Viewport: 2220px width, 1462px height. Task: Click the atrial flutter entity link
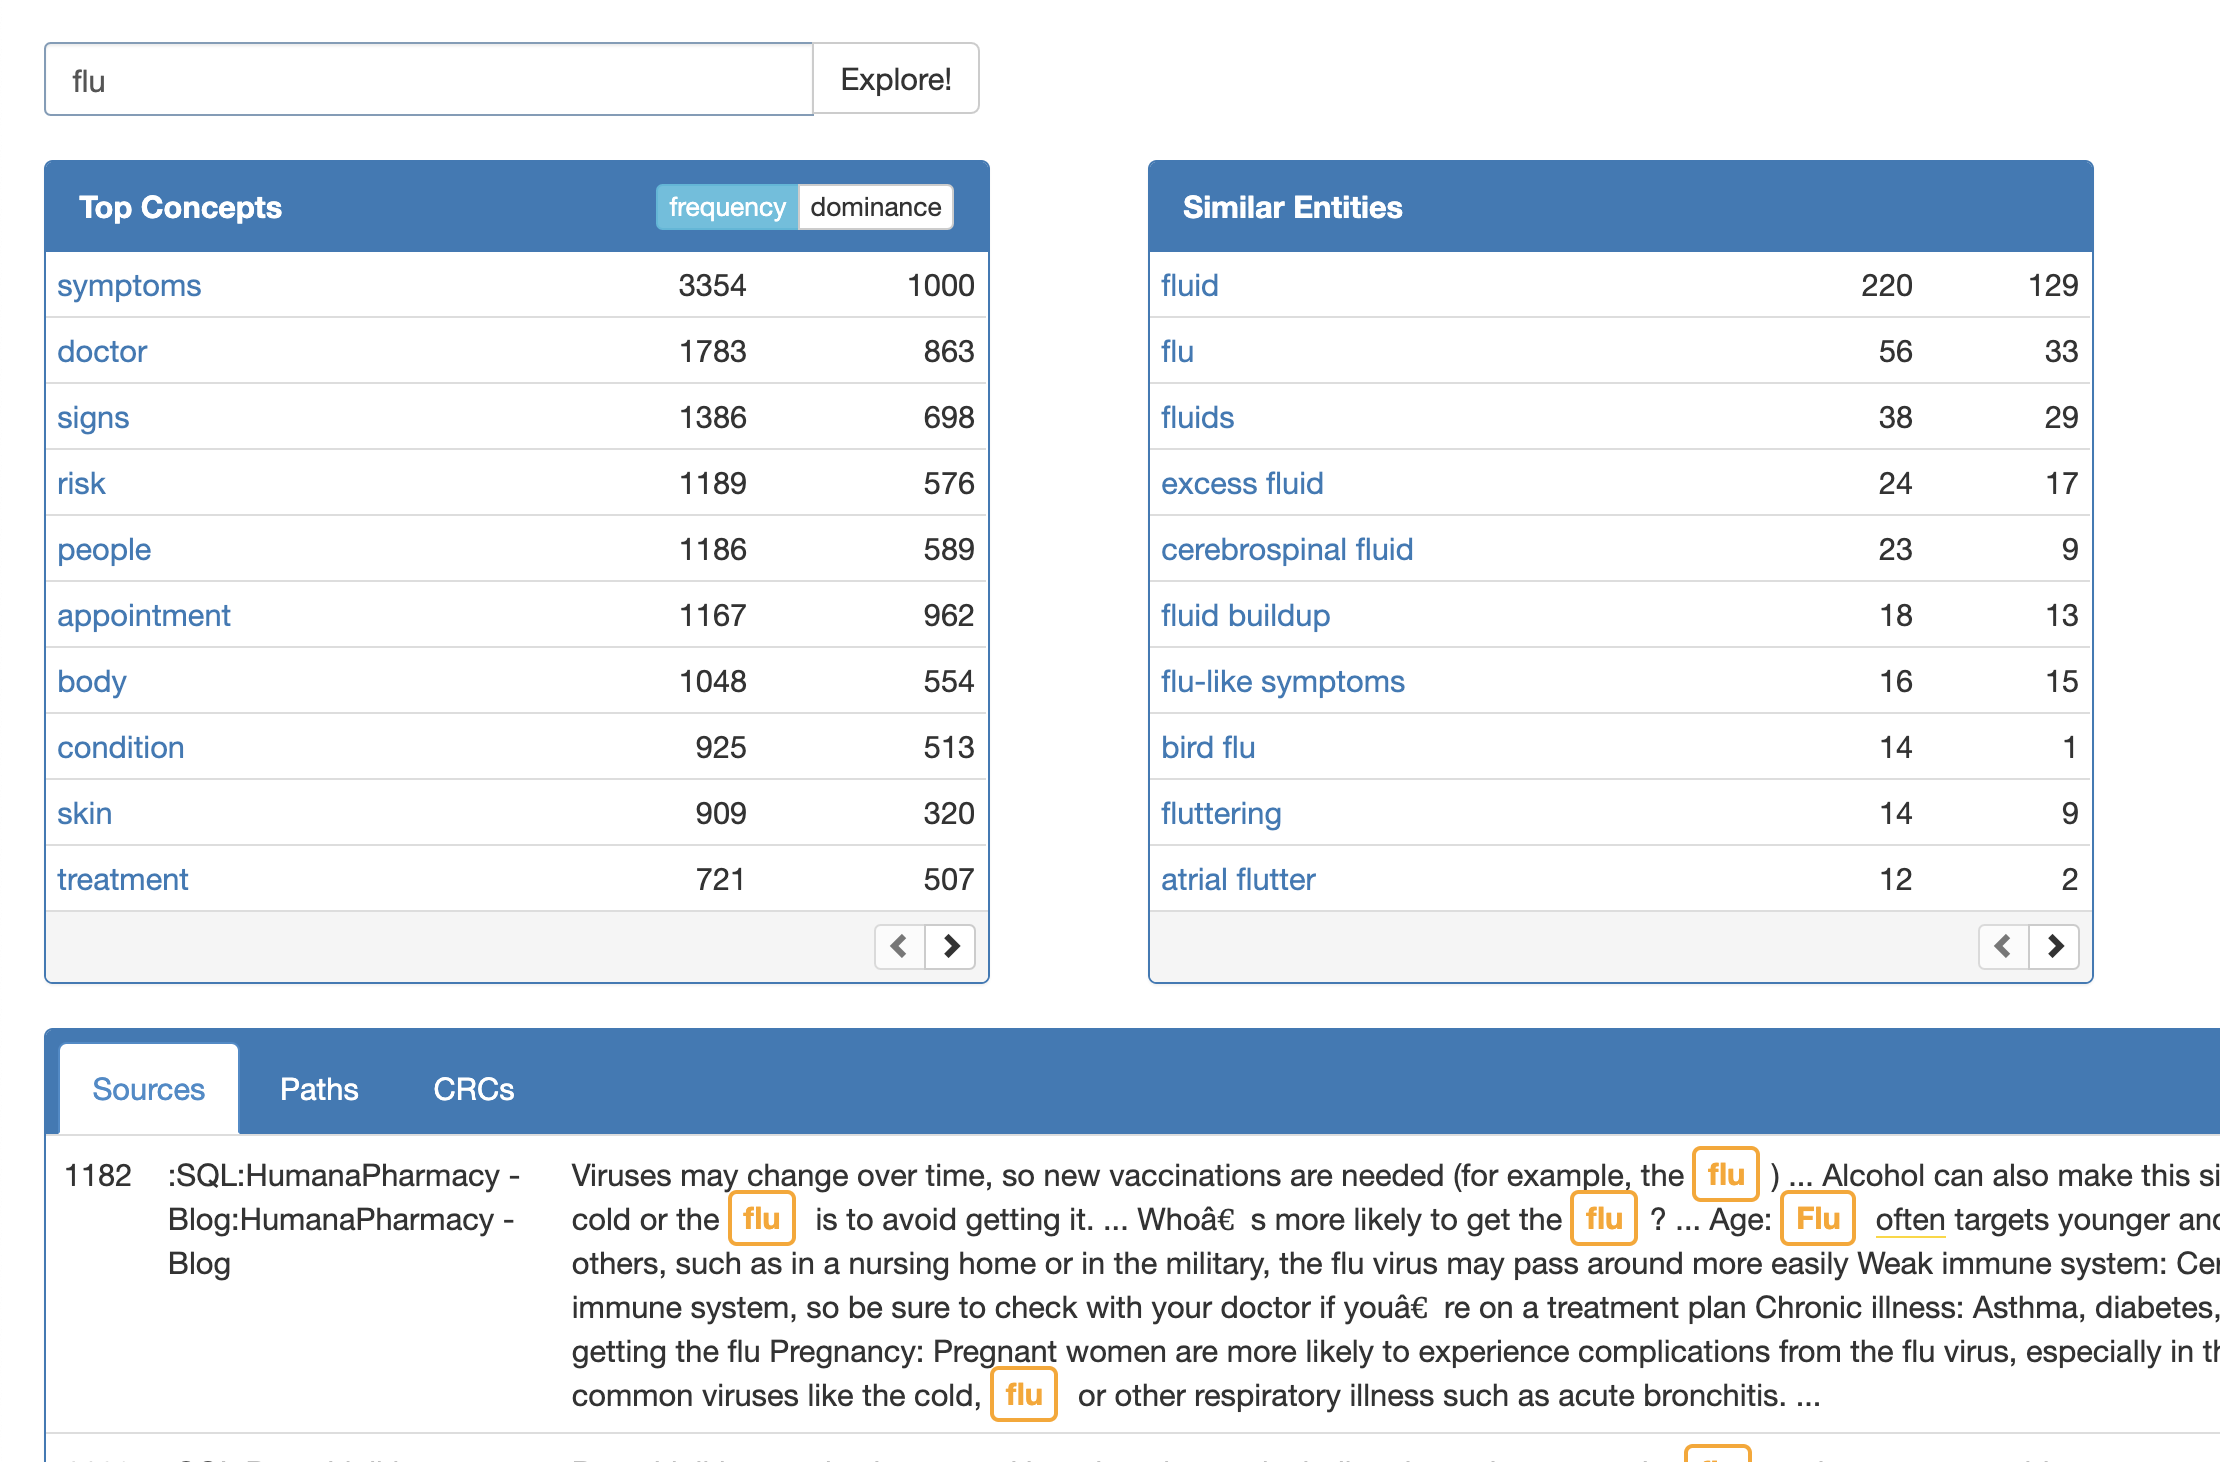point(1237,880)
